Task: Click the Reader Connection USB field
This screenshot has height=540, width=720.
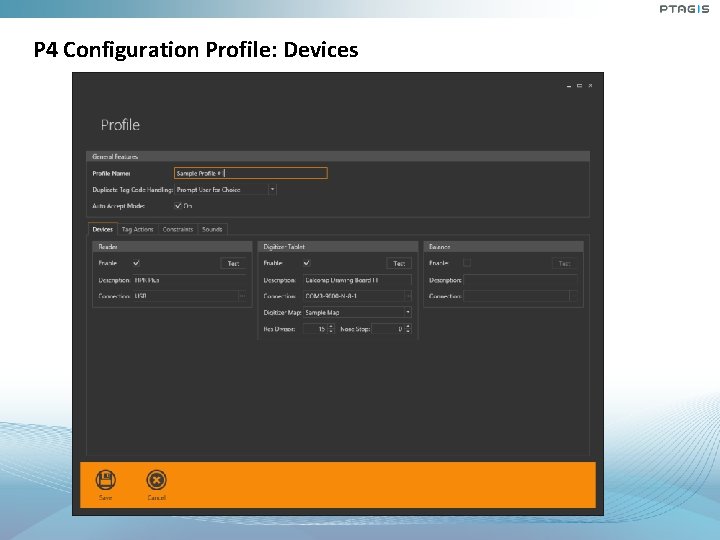Action: click(186, 296)
